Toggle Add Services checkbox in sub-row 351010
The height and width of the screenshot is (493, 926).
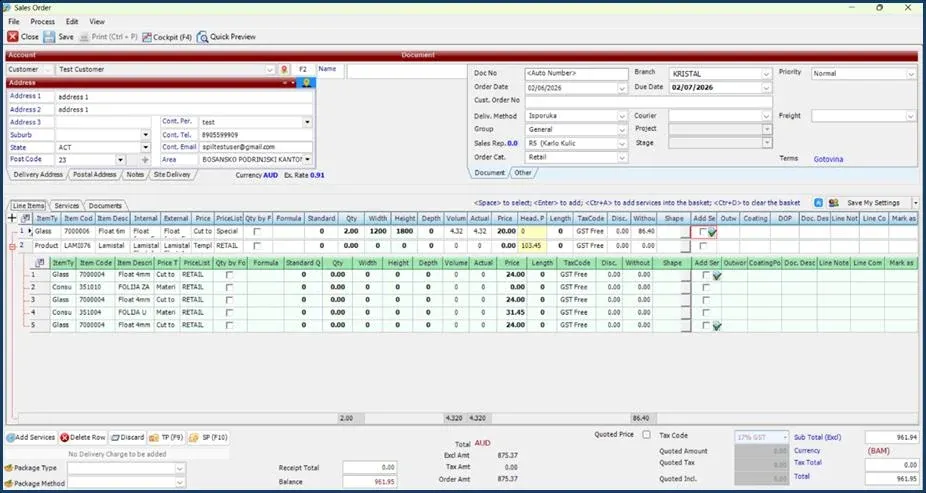pos(706,288)
